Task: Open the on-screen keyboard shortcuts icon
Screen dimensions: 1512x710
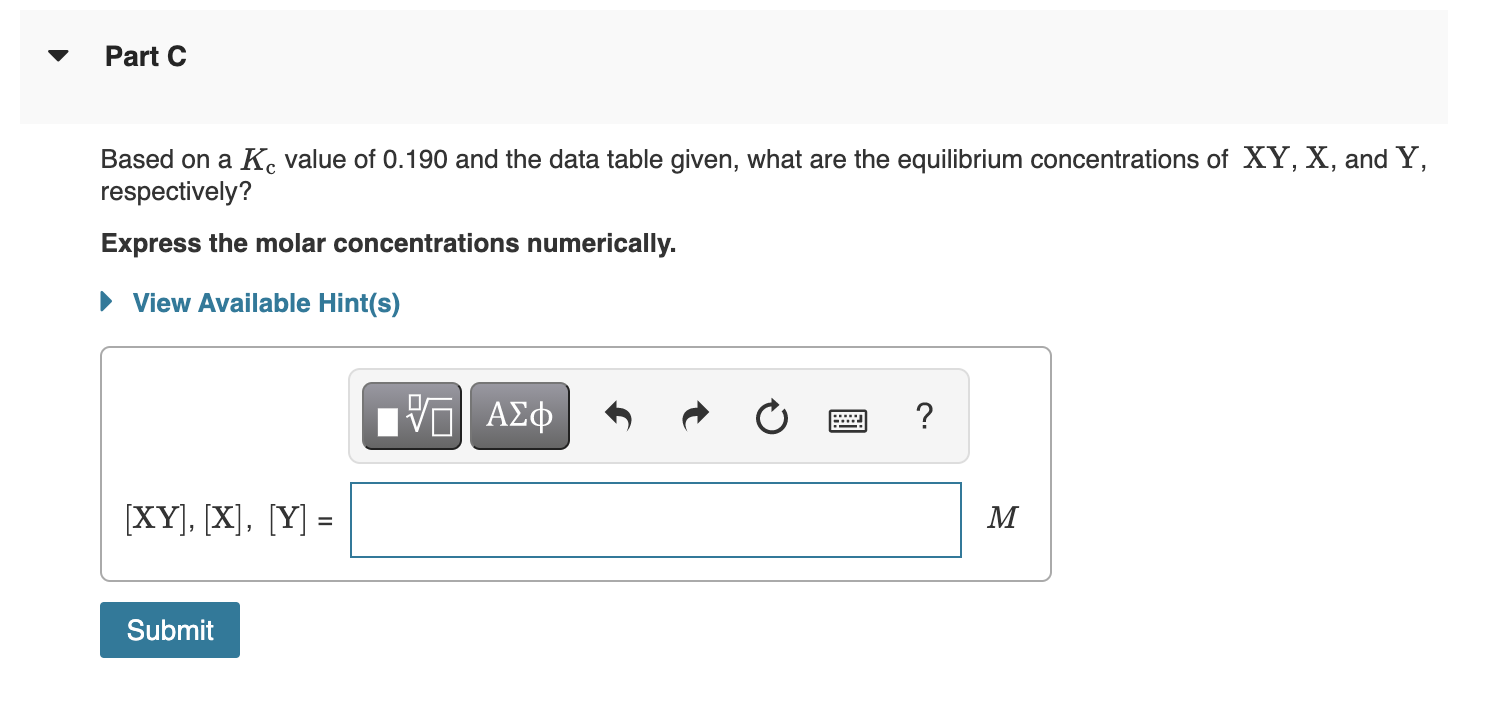Action: coord(847,420)
